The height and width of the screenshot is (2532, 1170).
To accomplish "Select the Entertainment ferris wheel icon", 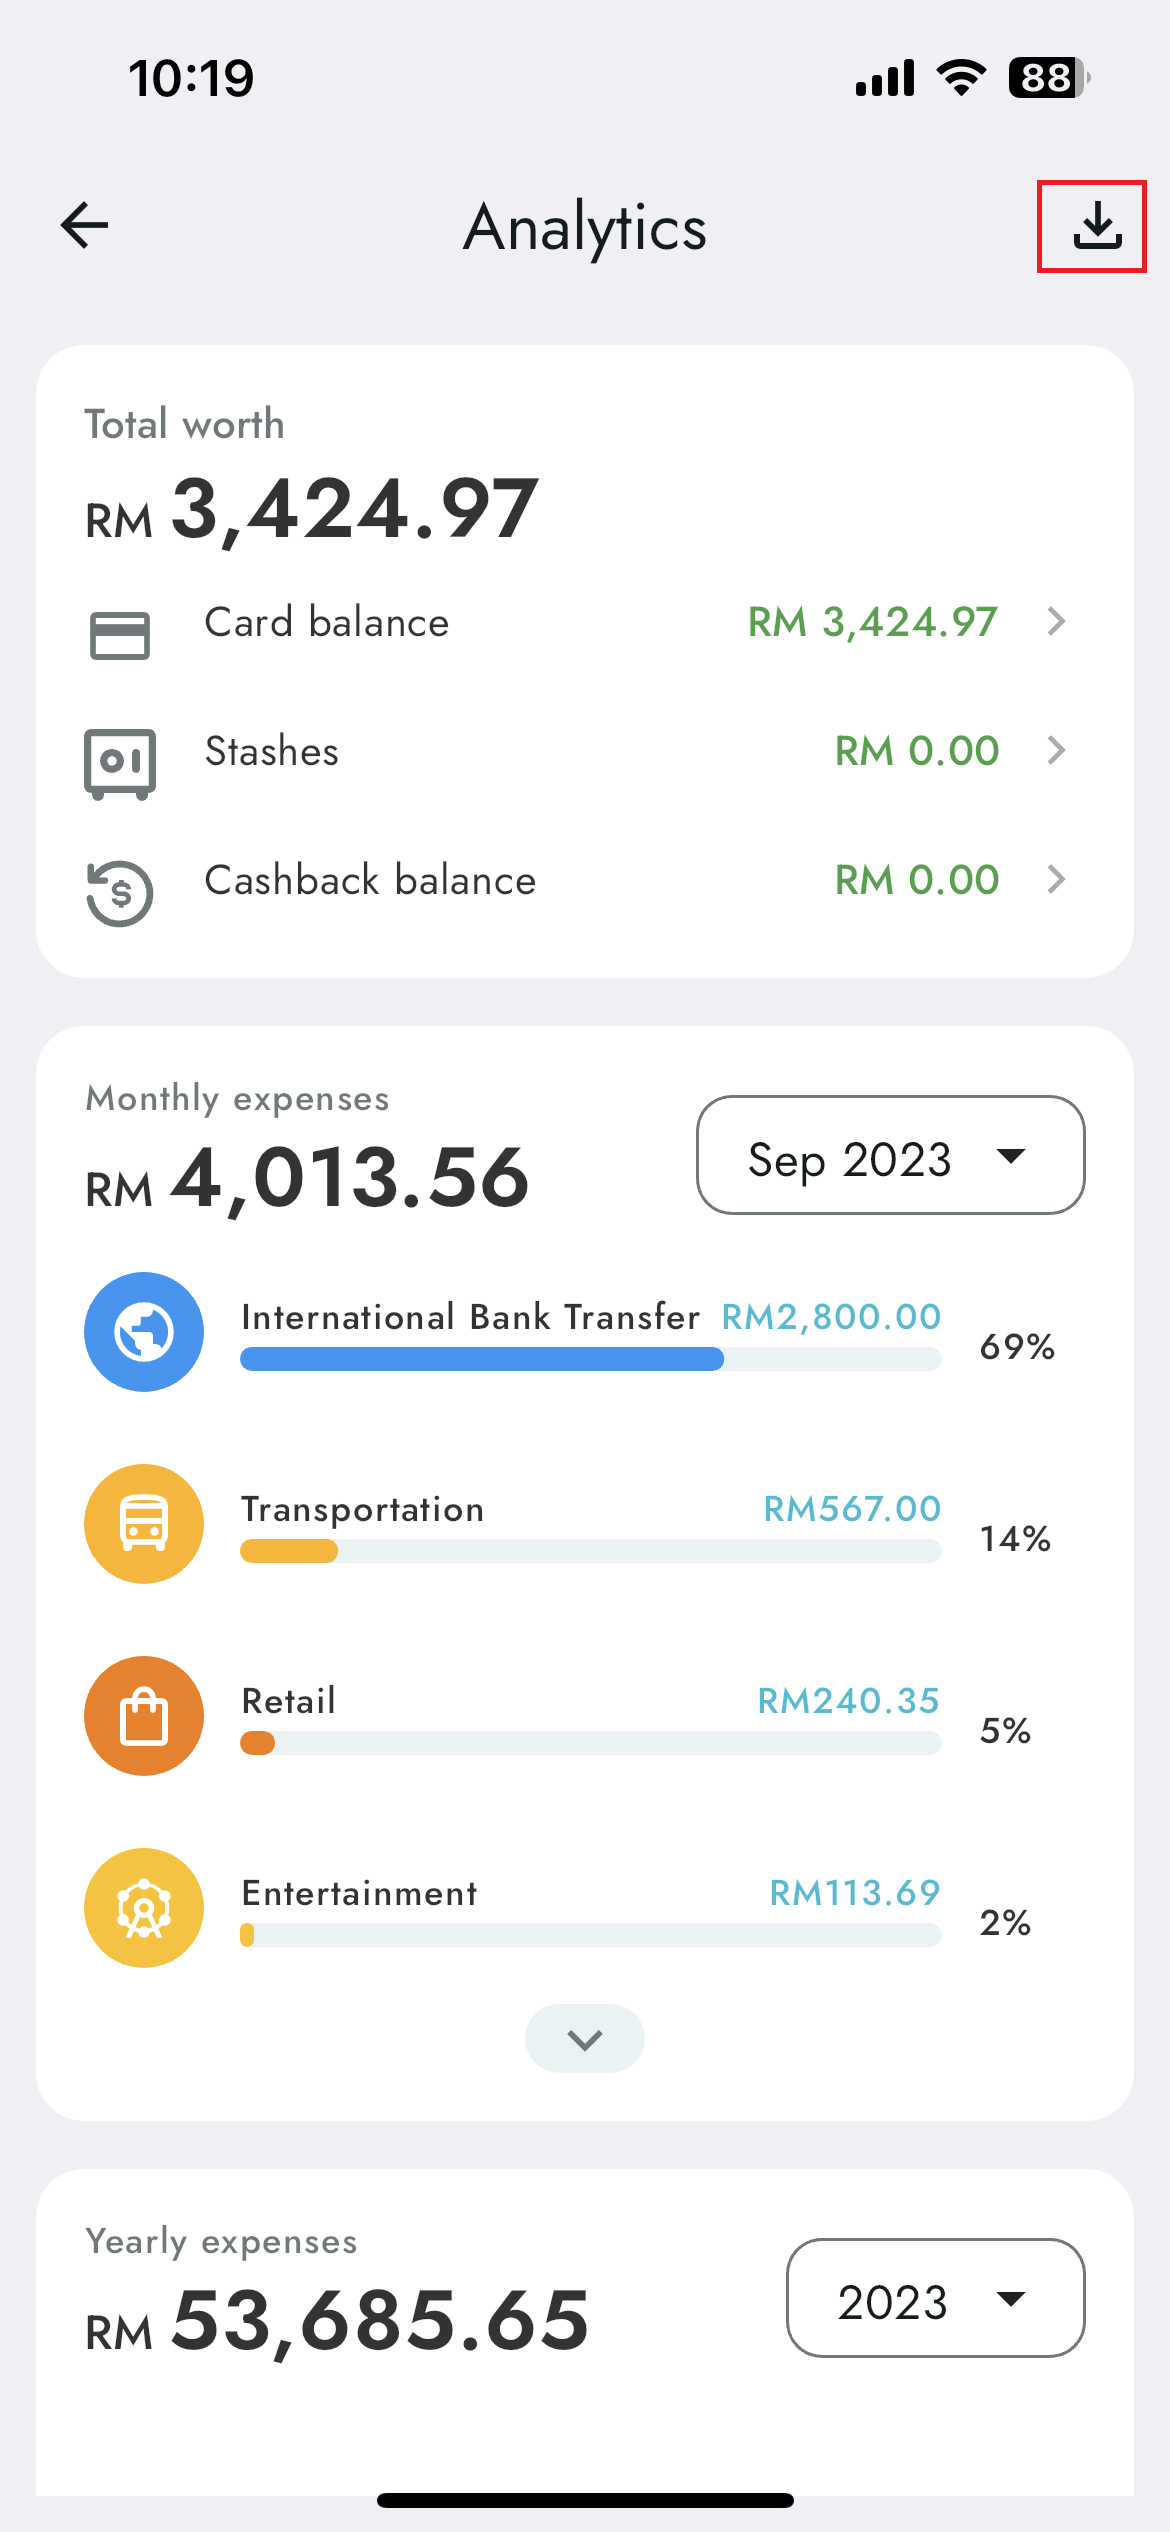I will pos(144,1908).
